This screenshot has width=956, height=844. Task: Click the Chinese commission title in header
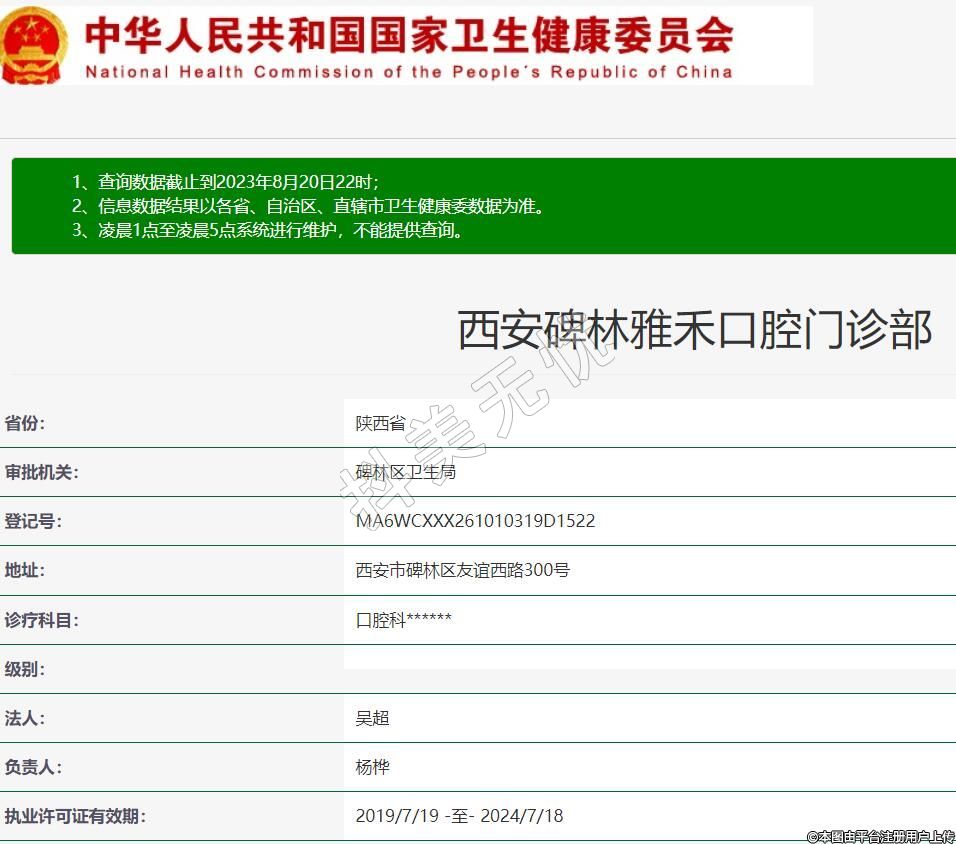pos(408,35)
